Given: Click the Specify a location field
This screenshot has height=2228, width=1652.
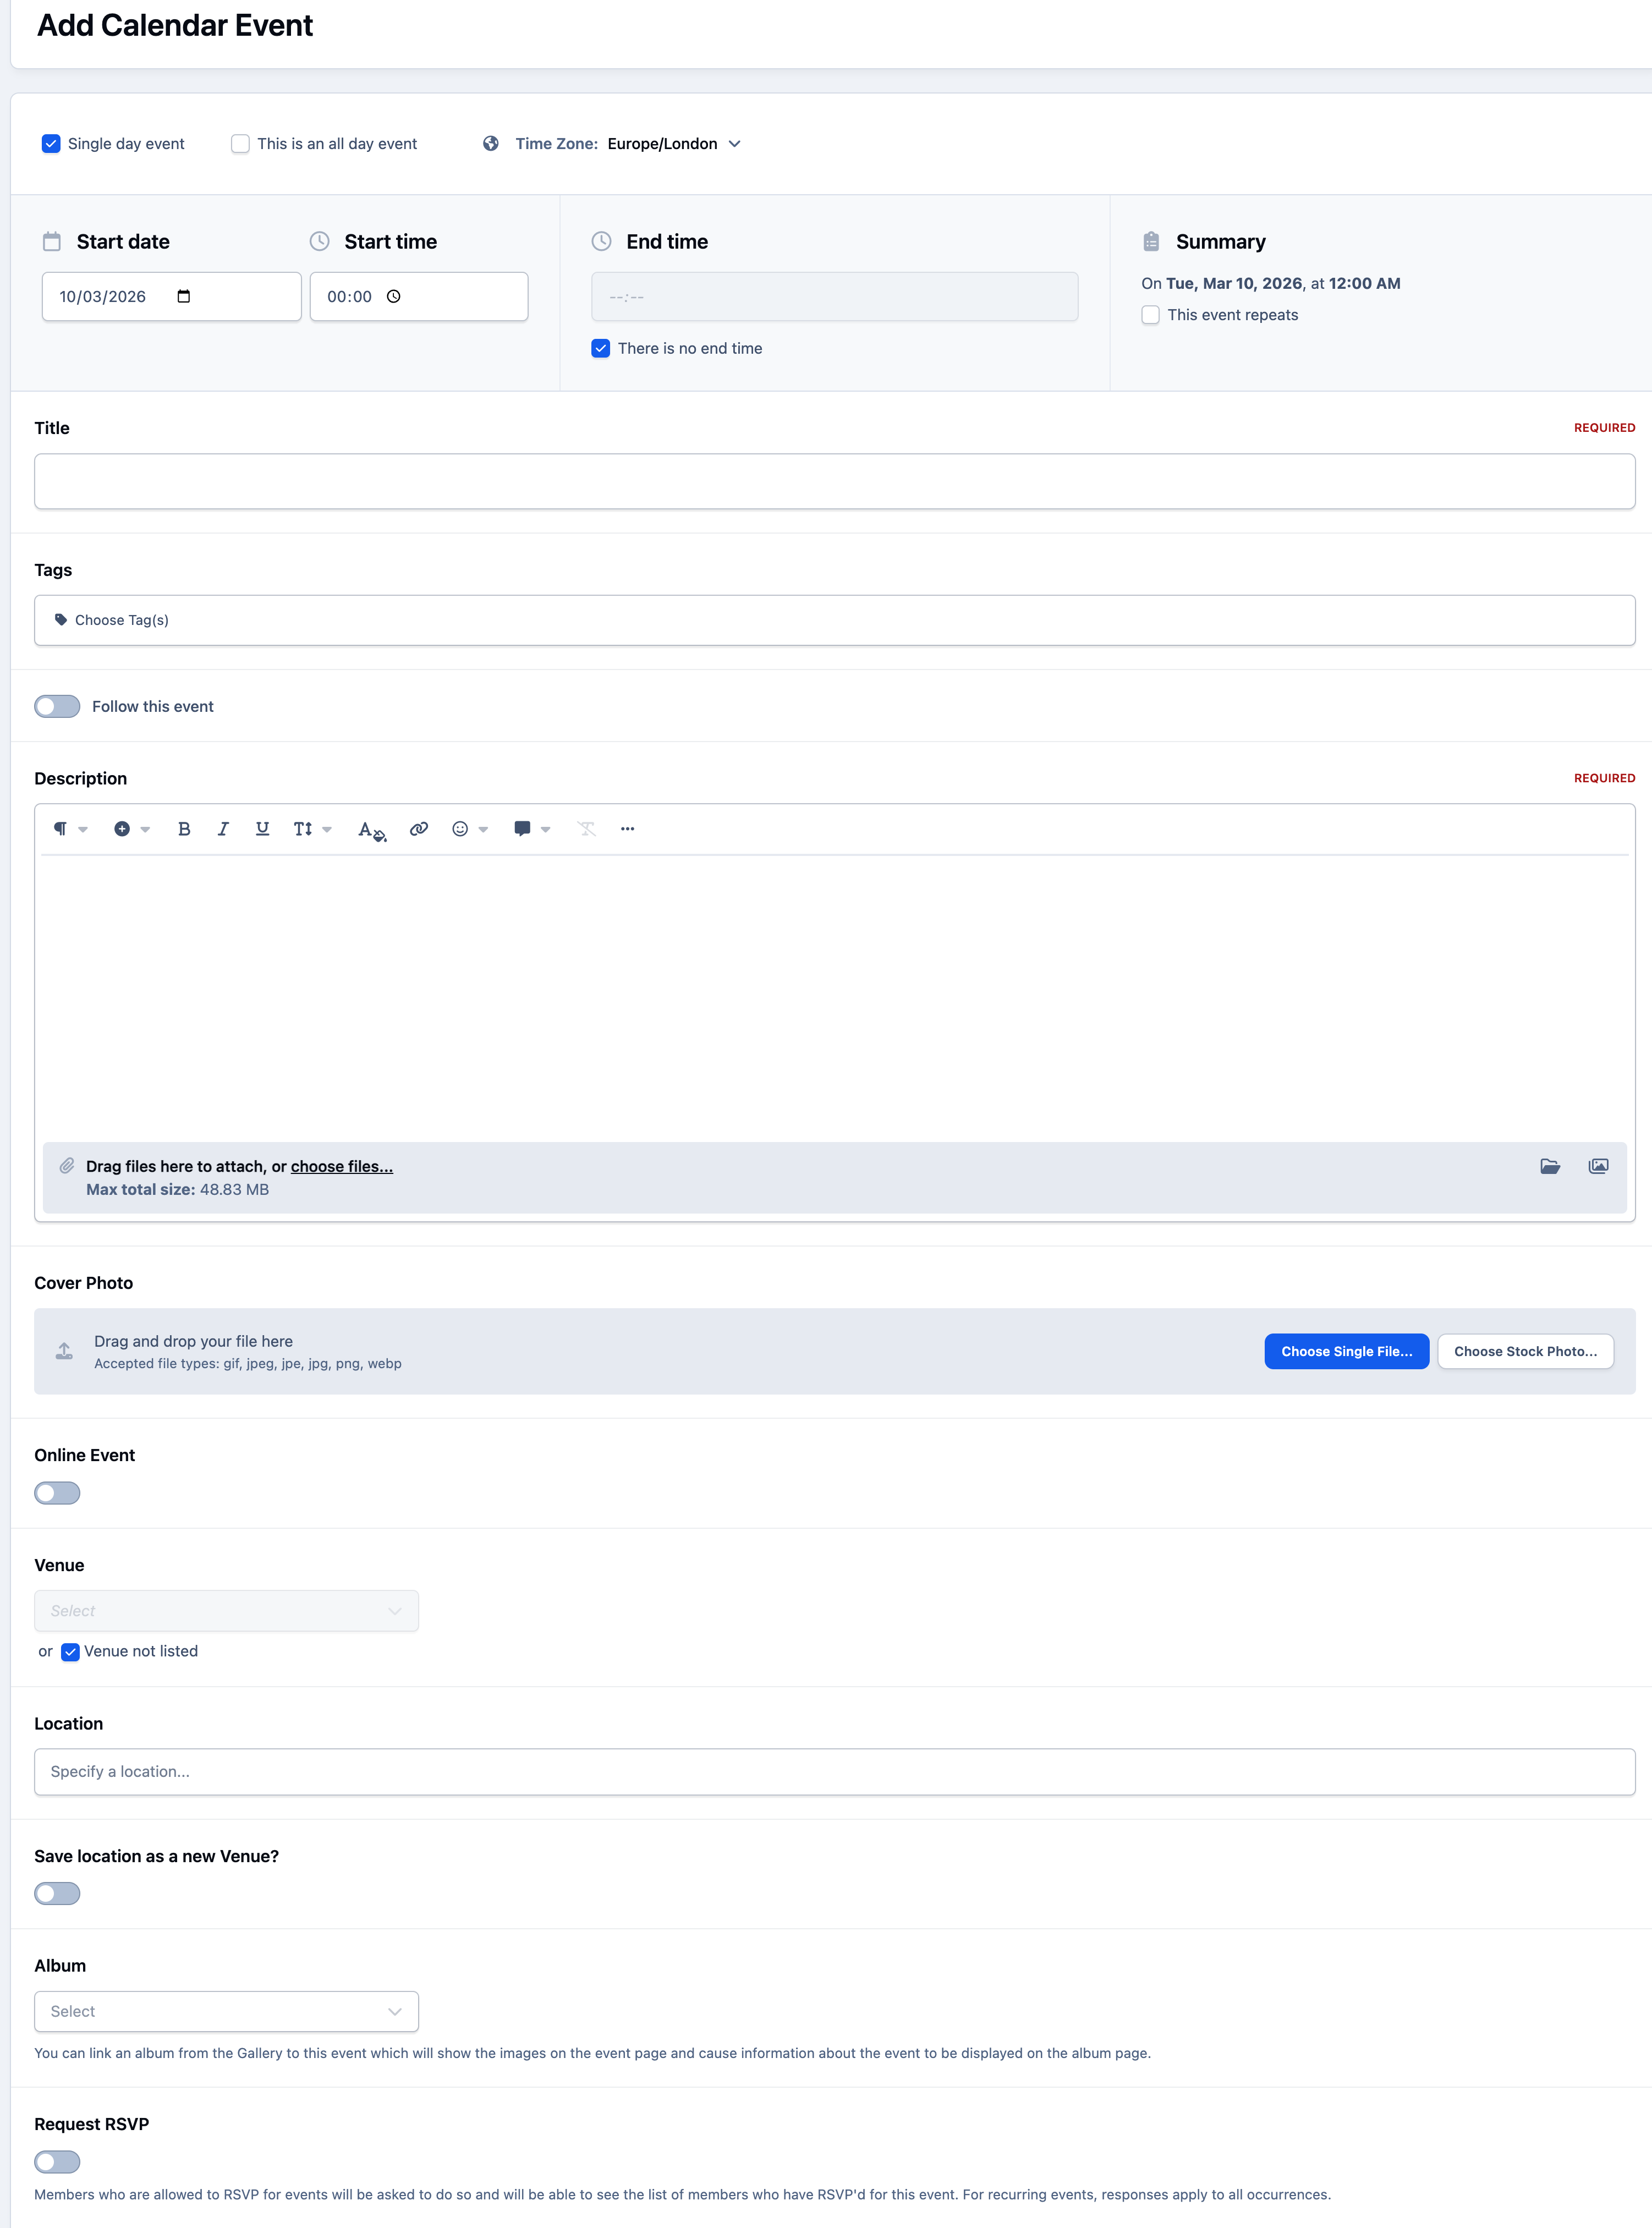Looking at the screenshot, I should (835, 1772).
